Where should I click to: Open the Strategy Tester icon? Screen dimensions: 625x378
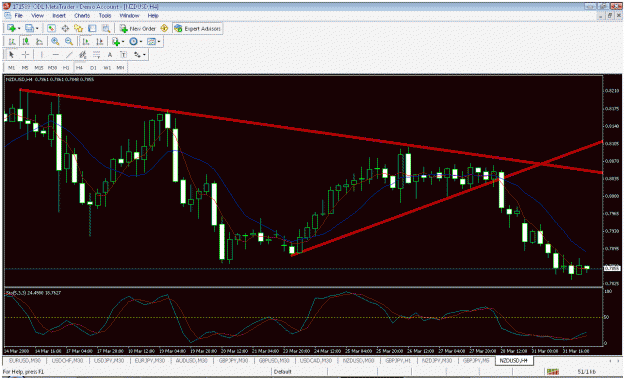(x=106, y=28)
